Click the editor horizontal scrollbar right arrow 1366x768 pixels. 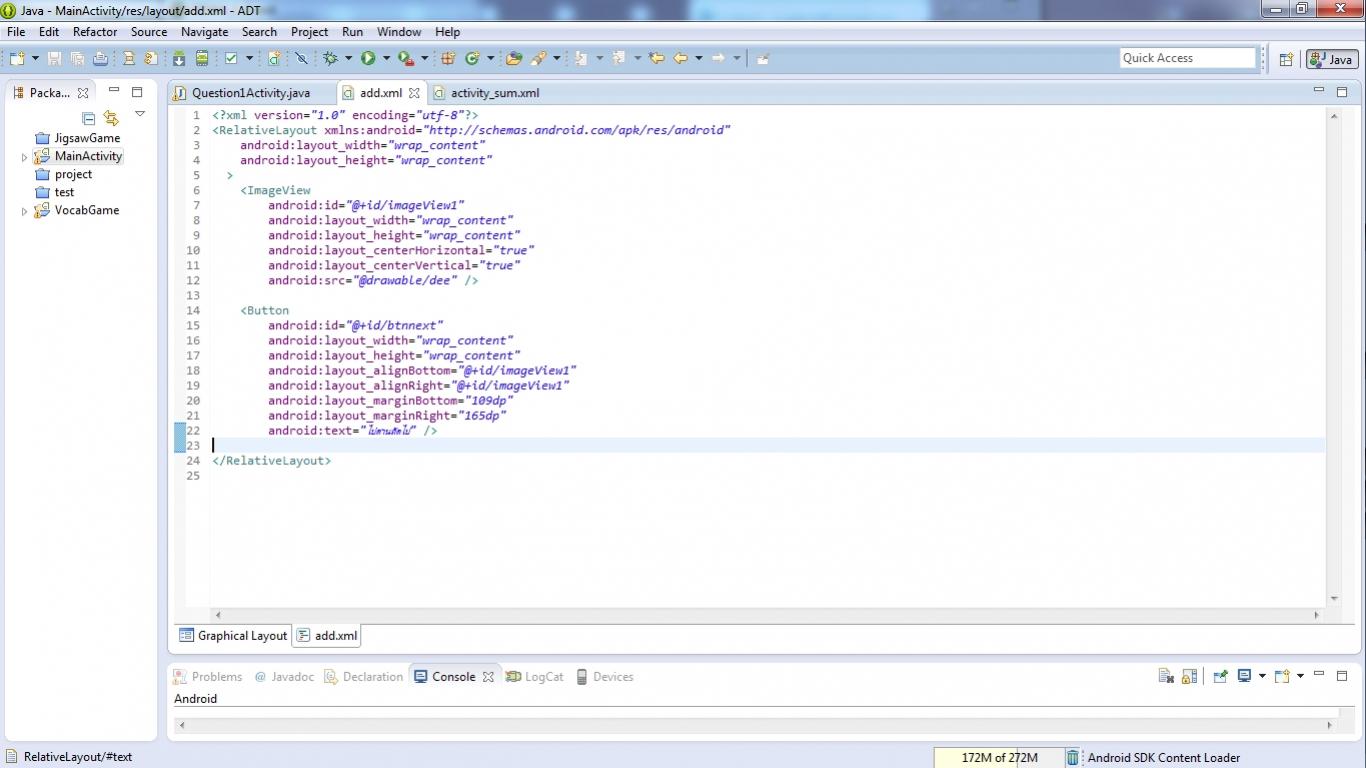1317,616
